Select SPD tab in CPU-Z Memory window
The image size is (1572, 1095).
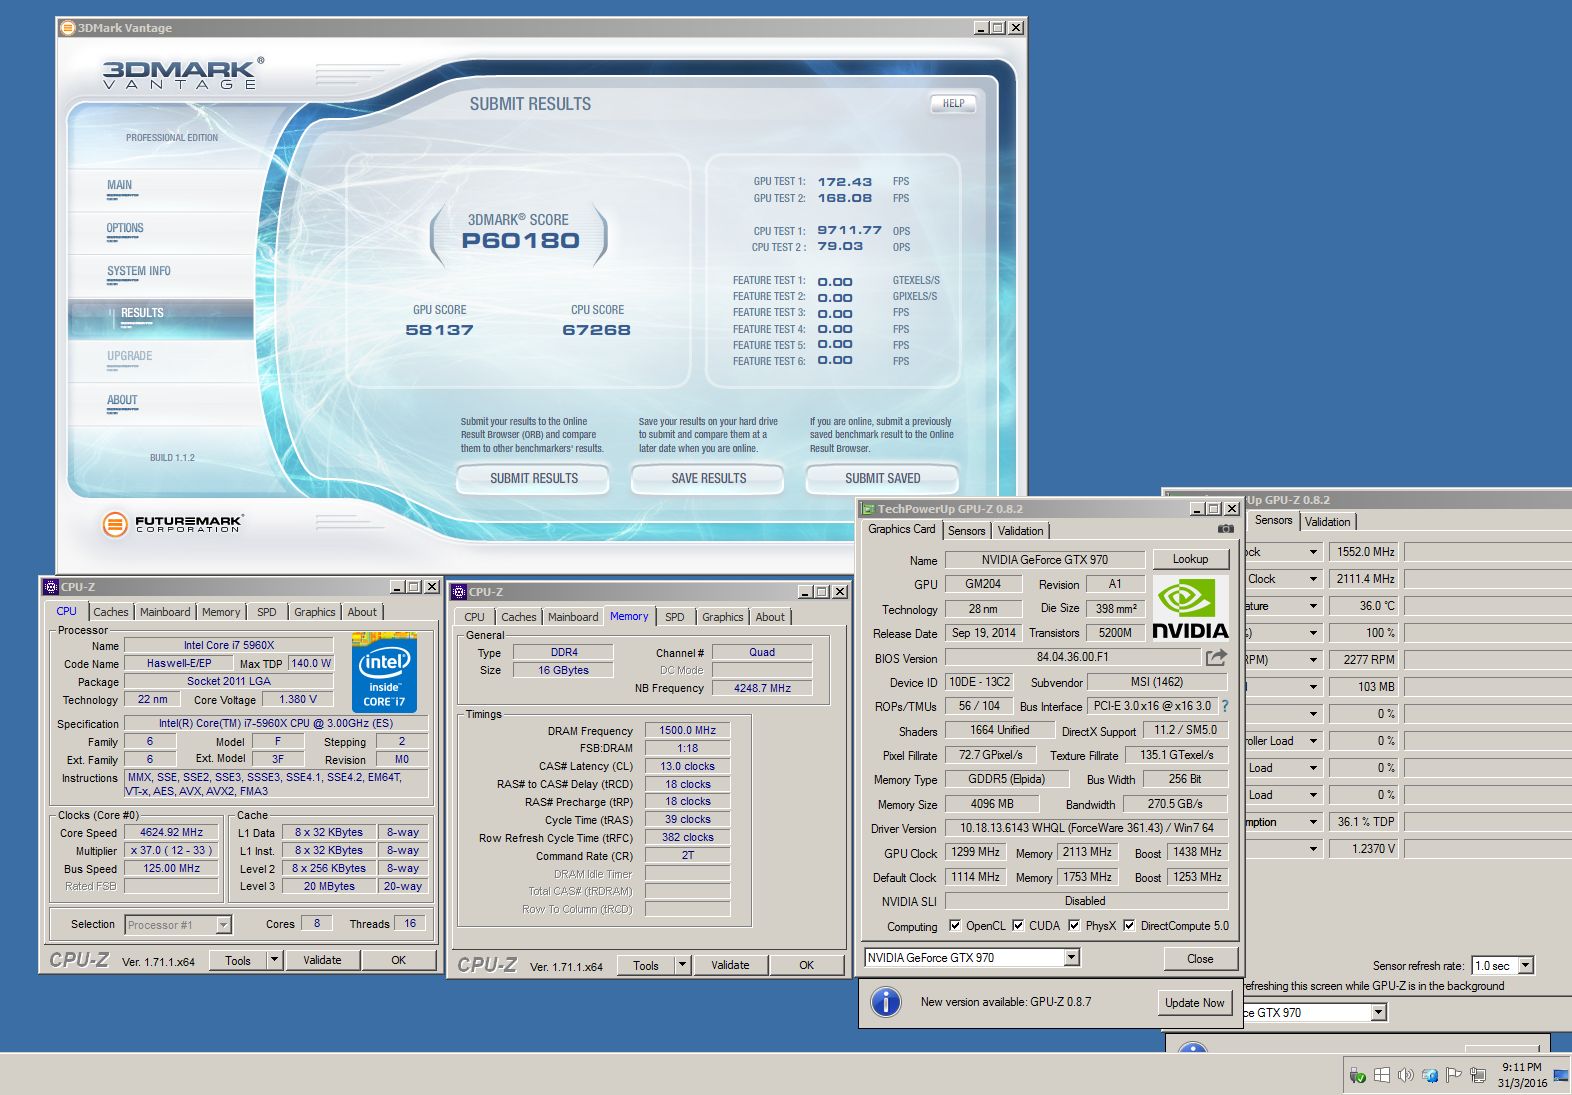click(675, 617)
